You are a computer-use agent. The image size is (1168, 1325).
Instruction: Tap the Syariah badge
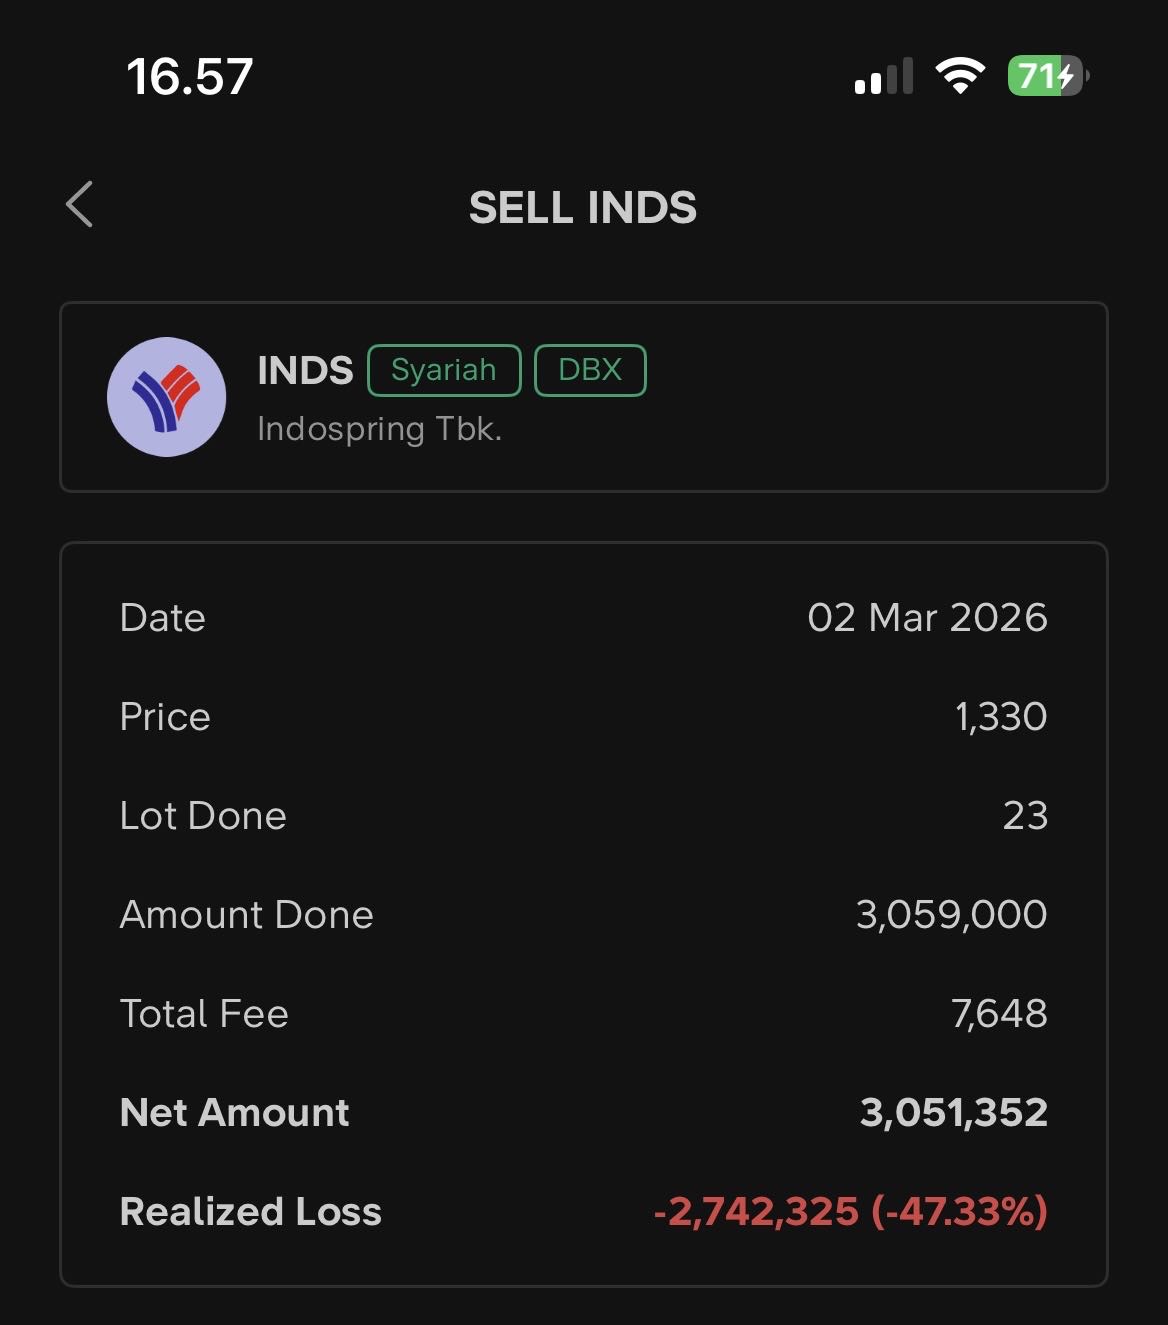tap(444, 370)
